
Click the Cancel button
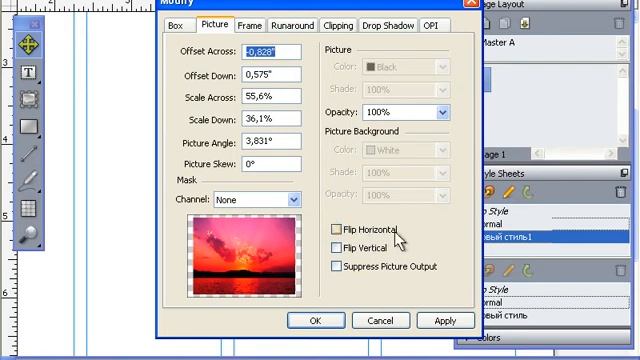(x=380, y=320)
